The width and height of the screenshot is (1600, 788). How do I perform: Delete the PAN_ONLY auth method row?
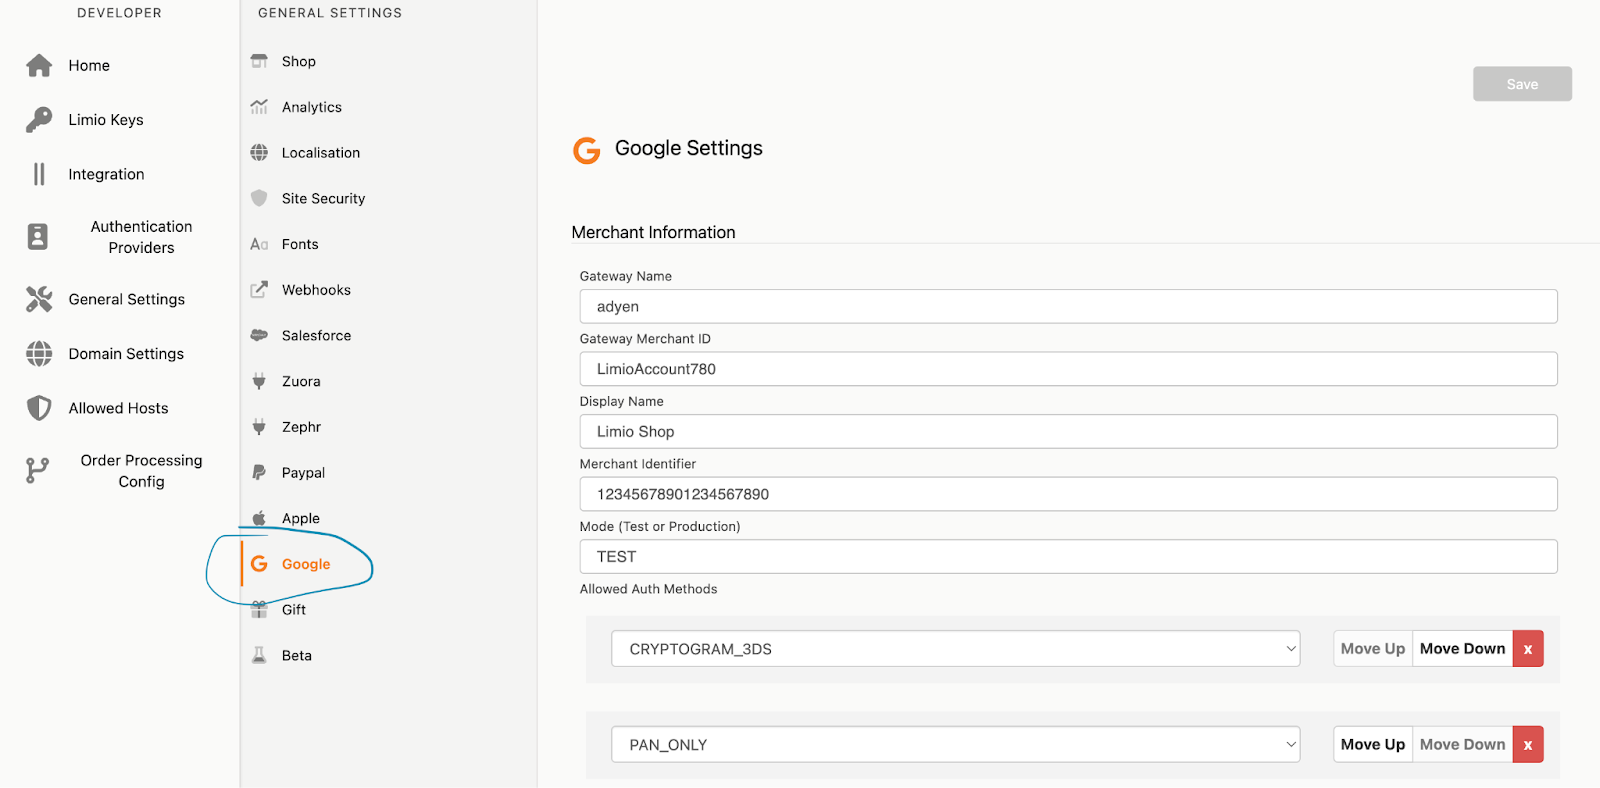pyautogui.click(x=1527, y=745)
